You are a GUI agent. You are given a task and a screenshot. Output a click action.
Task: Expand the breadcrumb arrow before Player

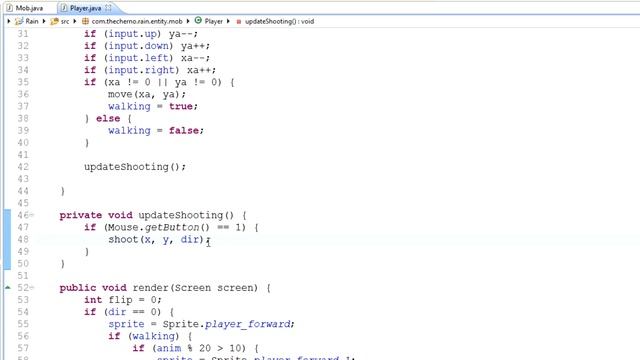click(x=188, y=21)
